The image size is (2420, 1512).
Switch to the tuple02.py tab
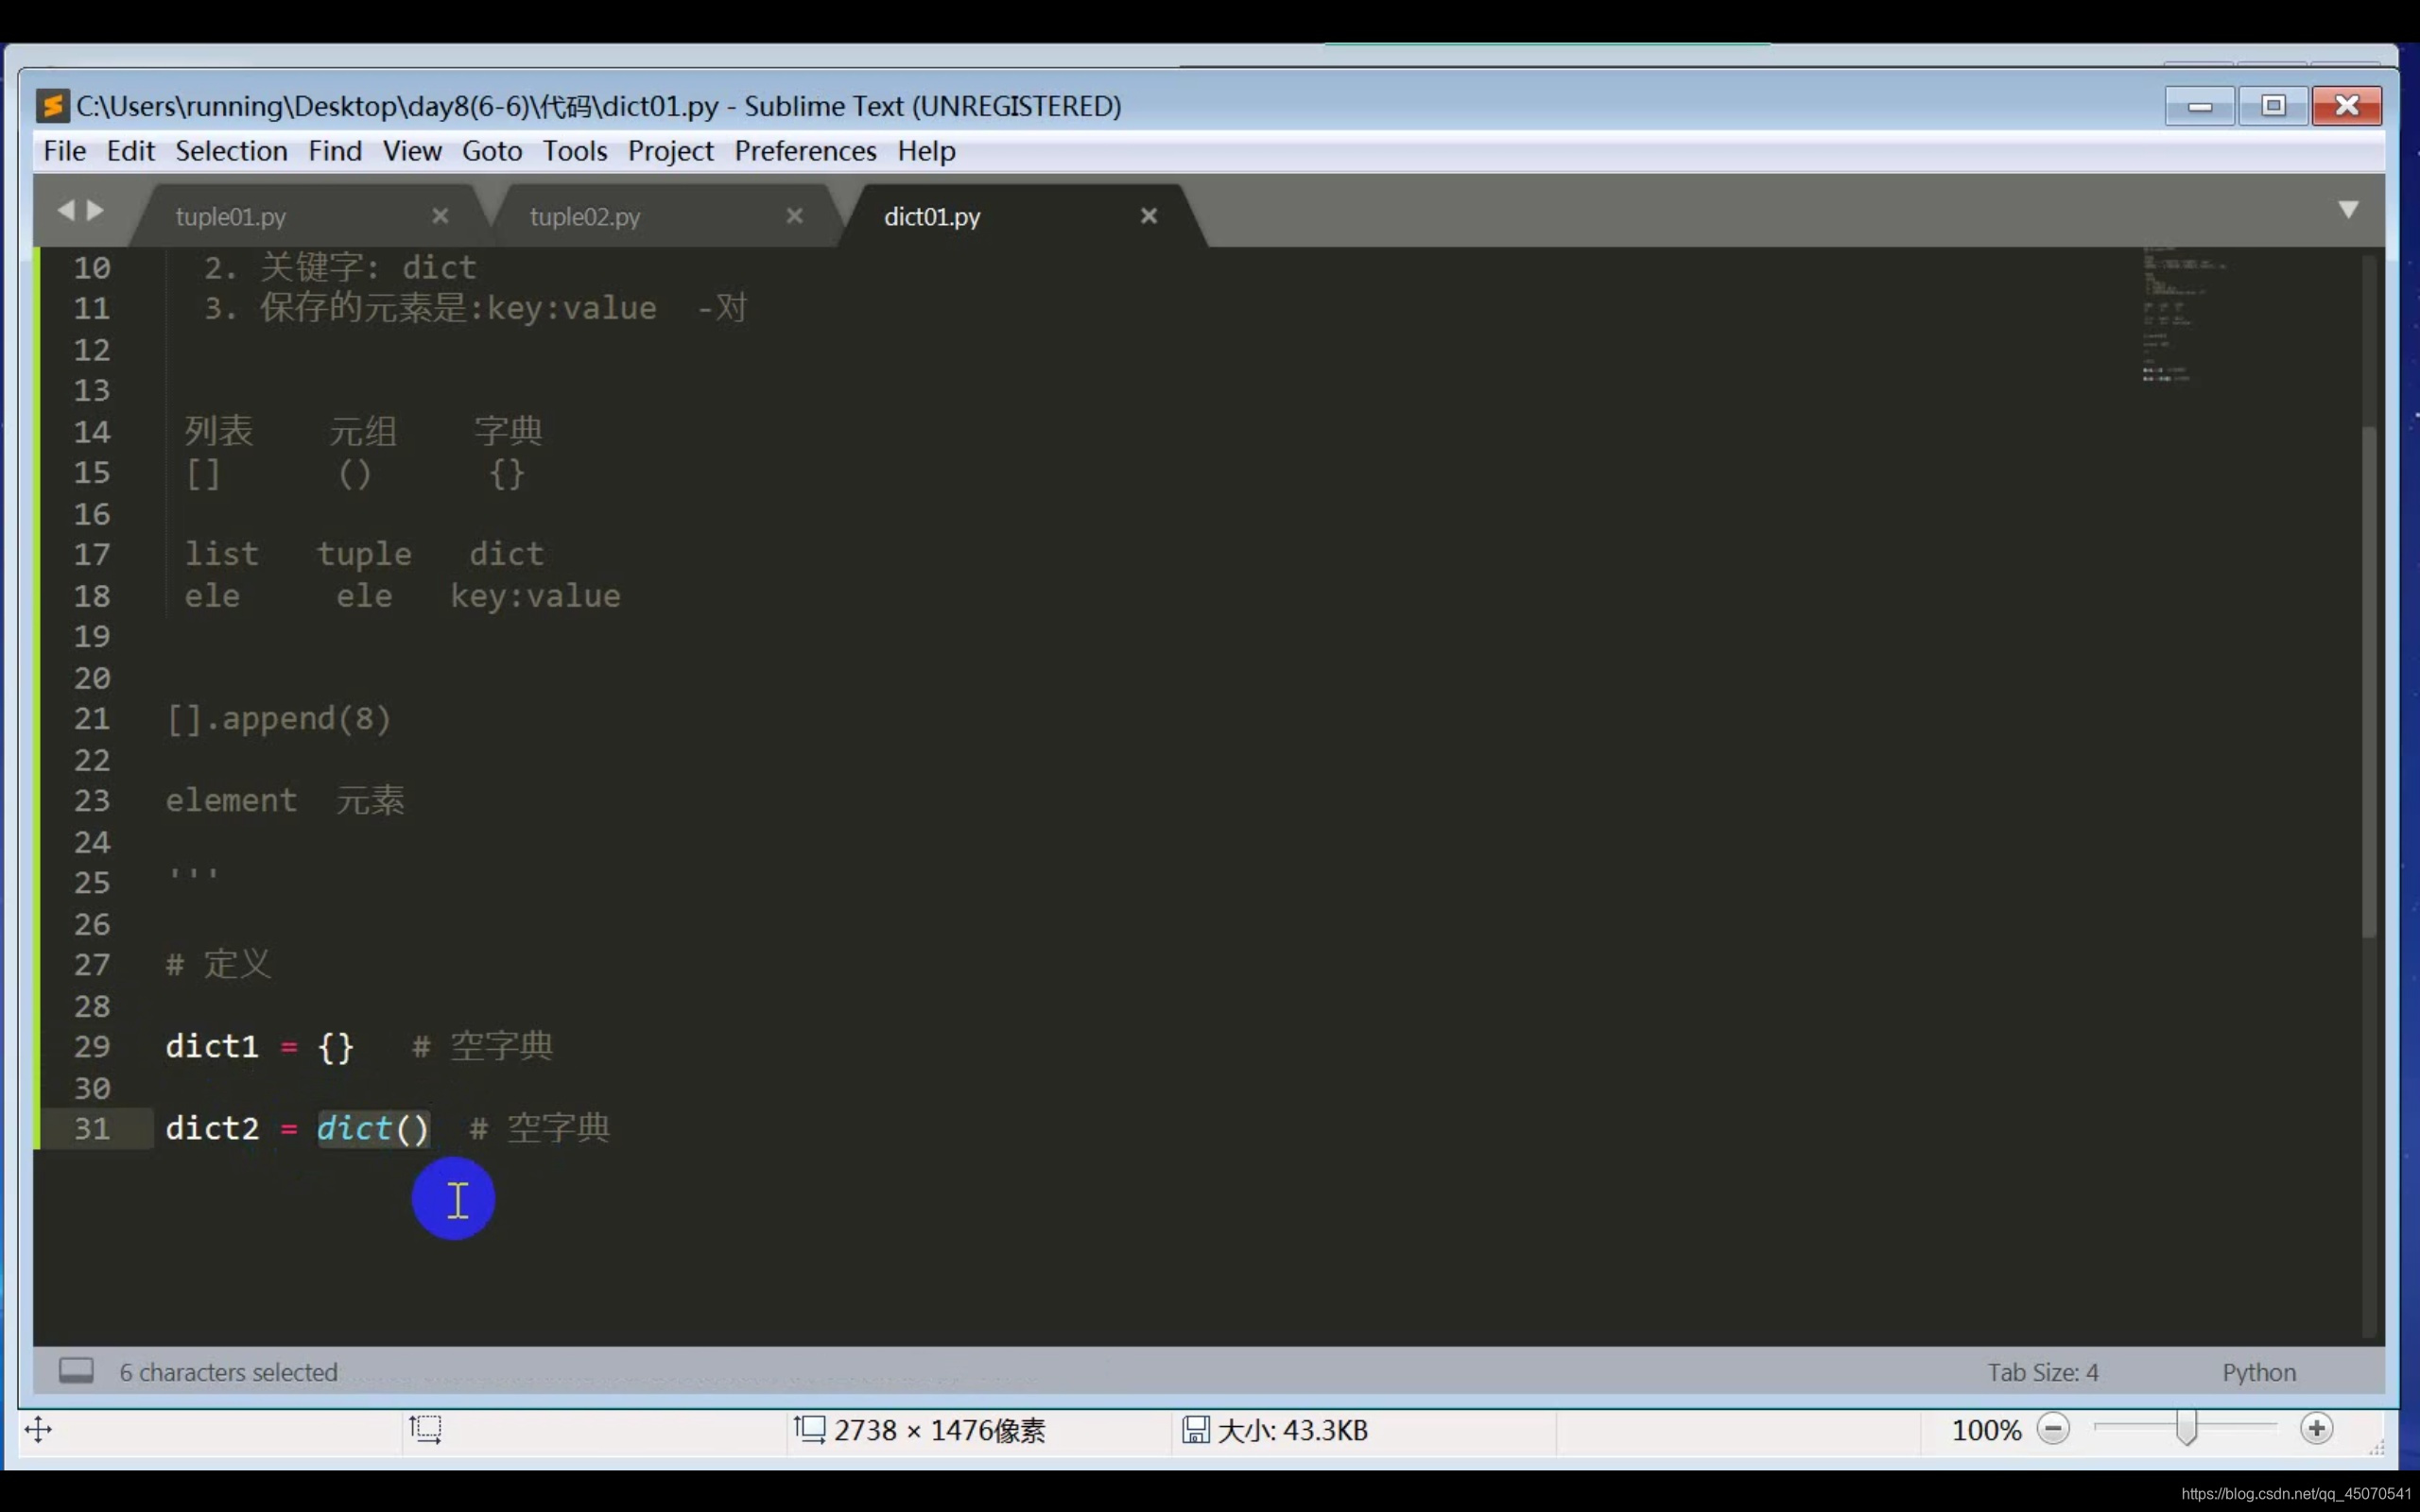(585, 217)
